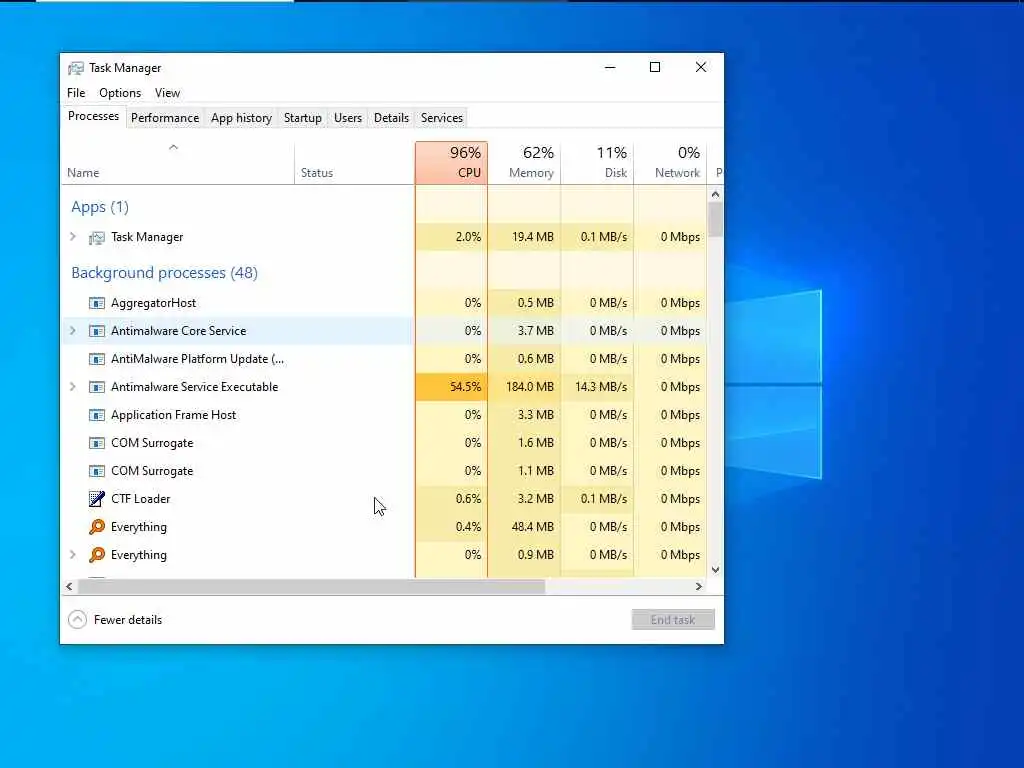Click the AggregatorHost process icon
Viewport: 1024px width, 768px height.
point(97,303)
